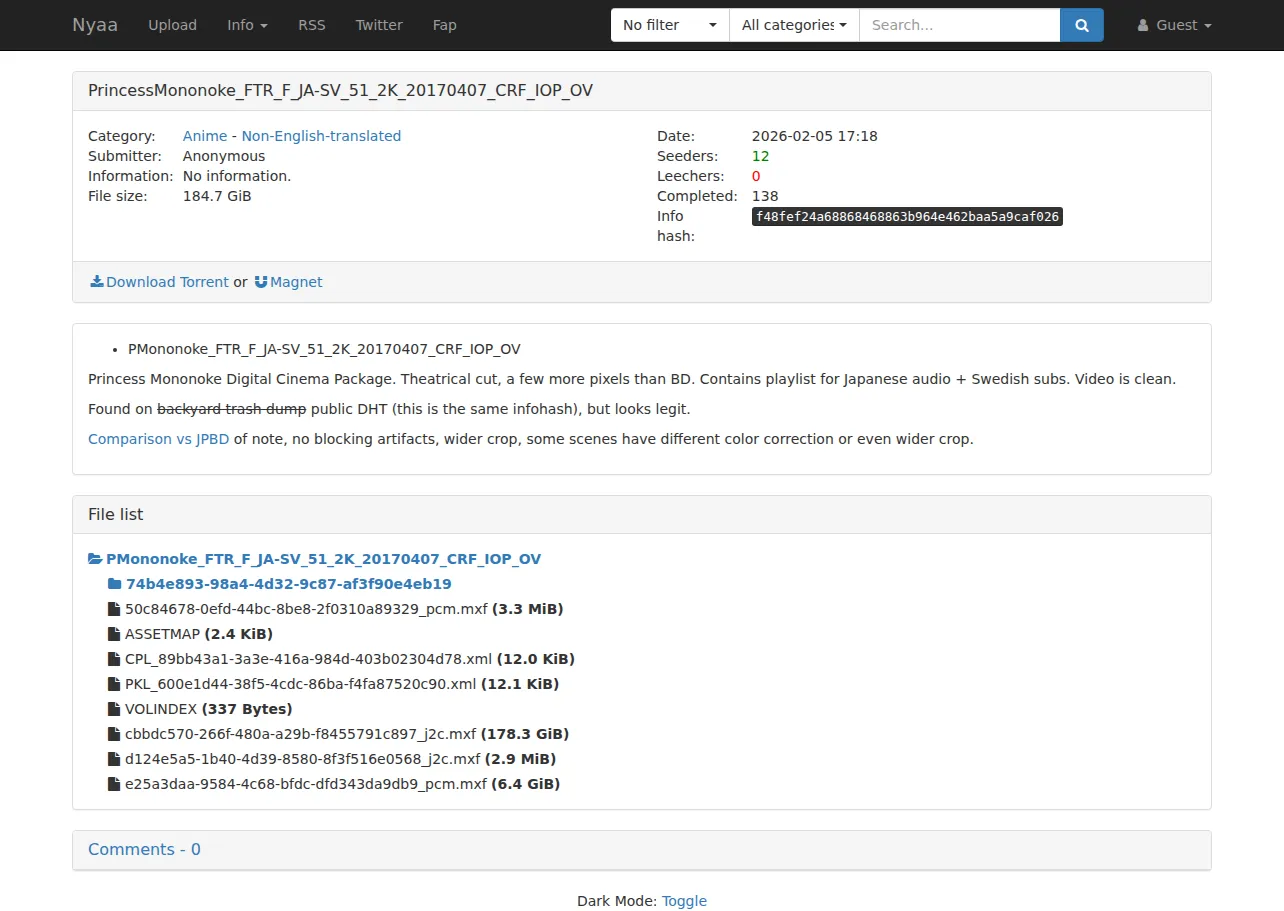This screenshot has width=1284, height=911.
Task: Click file icon beside CPL_89bb43a1 xml
Action: (x=114, y=659)
